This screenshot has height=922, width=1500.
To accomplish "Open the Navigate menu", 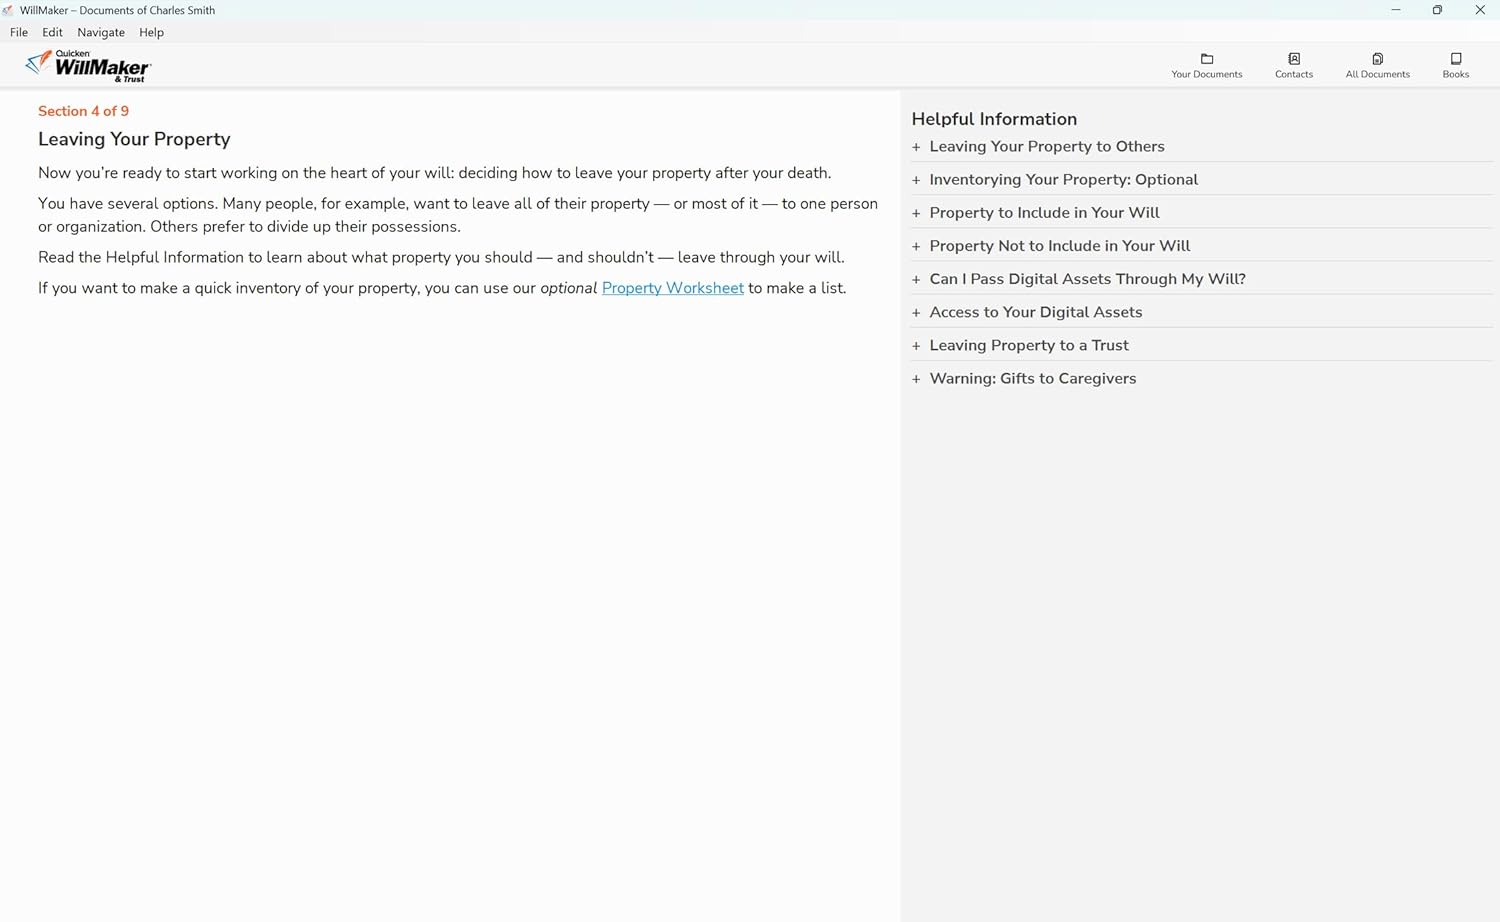I will (x=100, y=32).
